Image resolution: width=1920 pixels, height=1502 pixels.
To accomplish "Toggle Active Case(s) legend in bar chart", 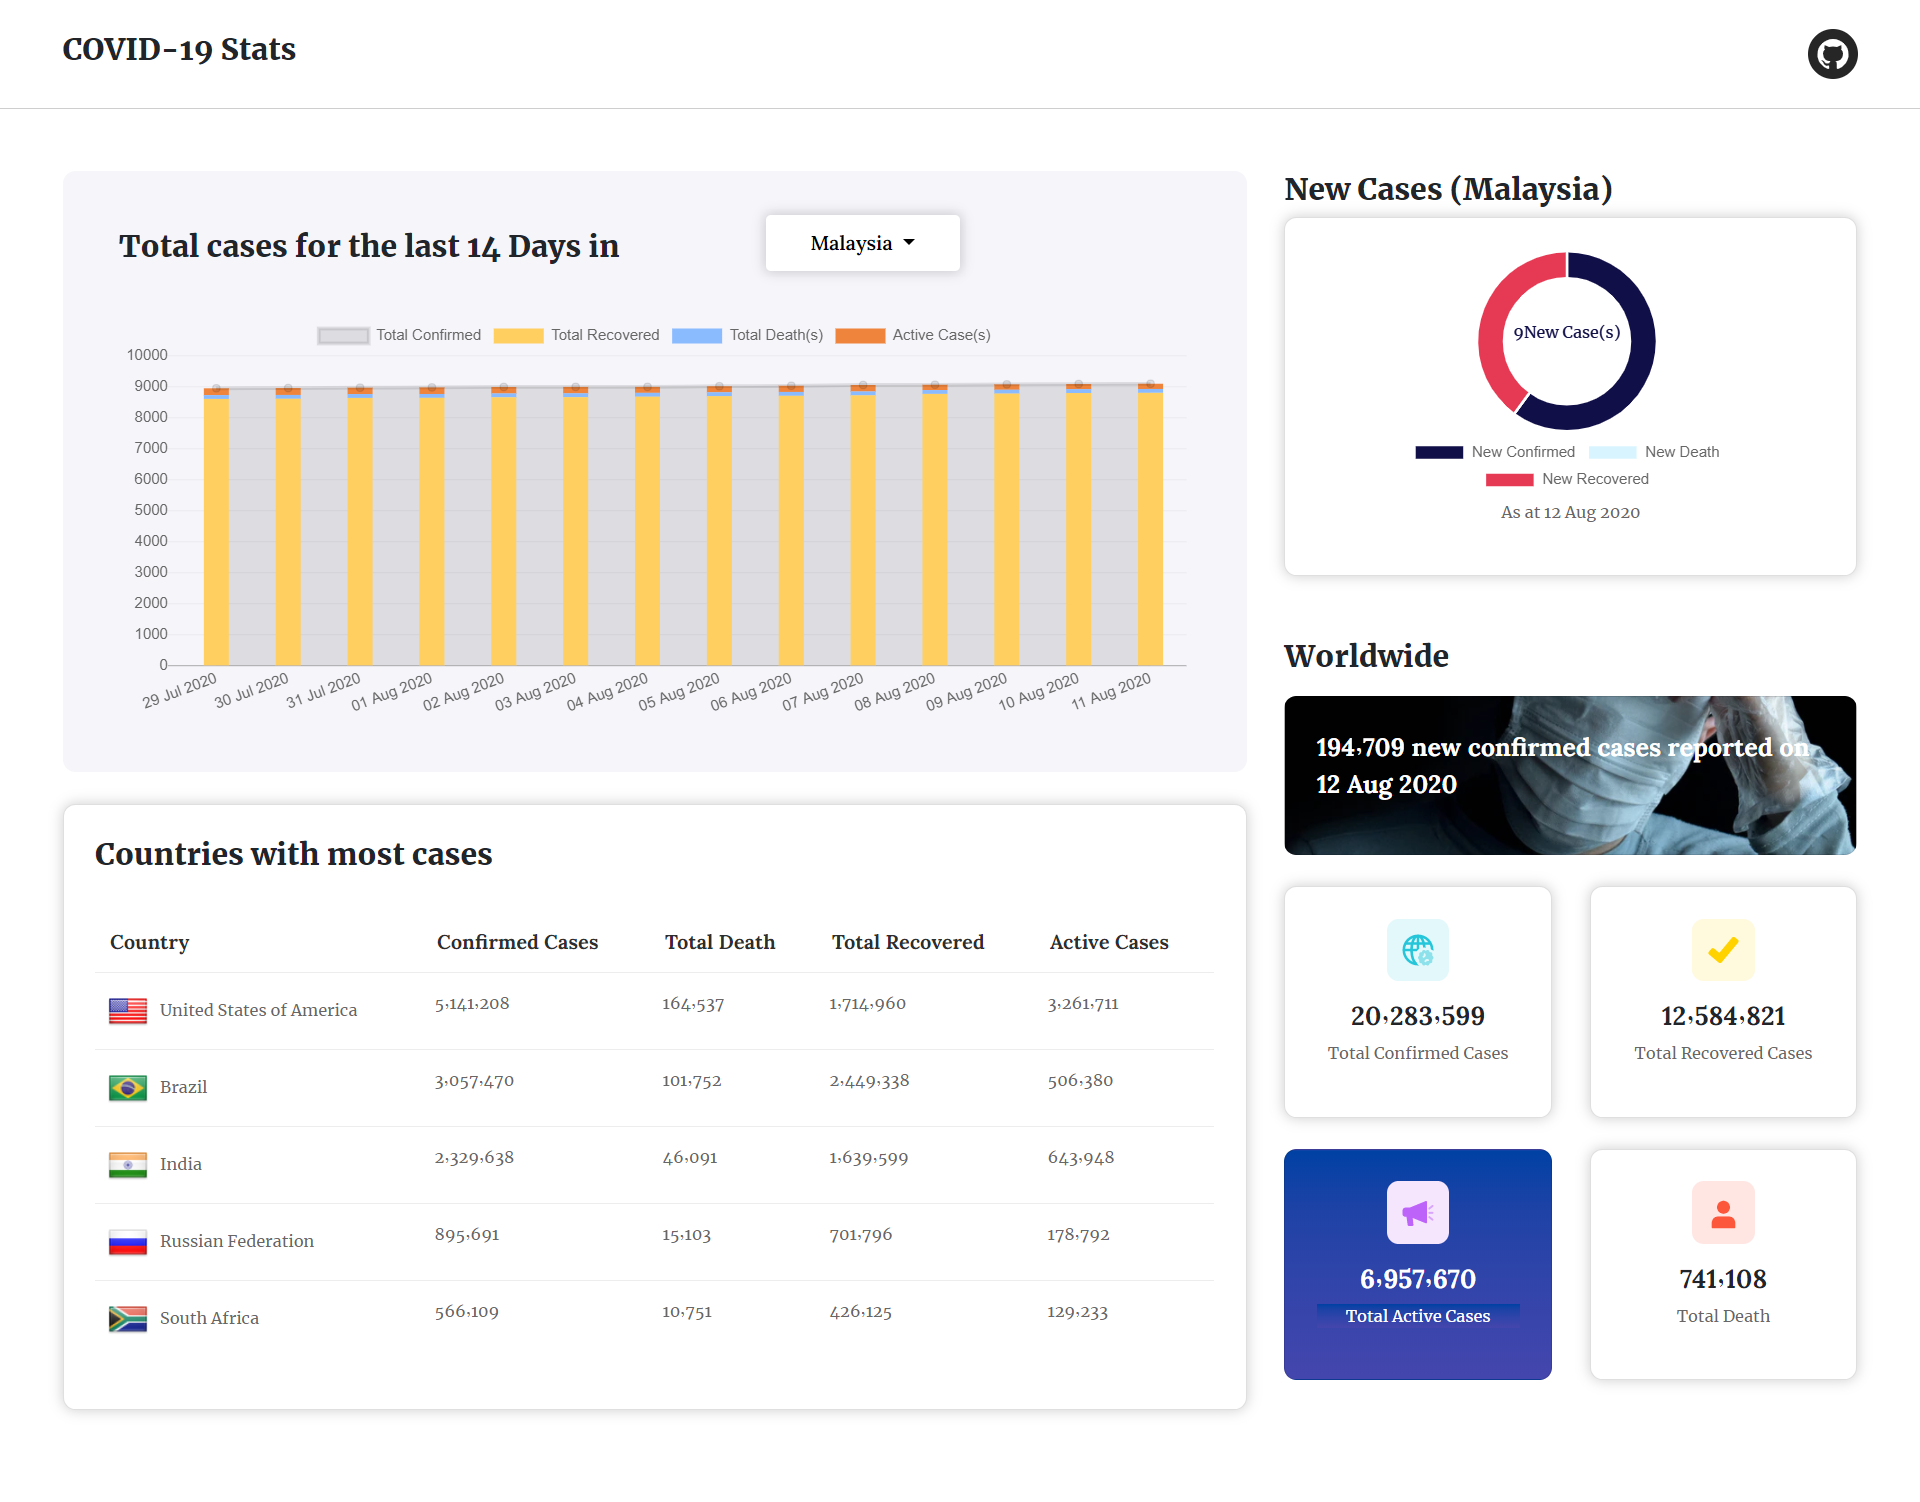I will click(x=913, y=335).
